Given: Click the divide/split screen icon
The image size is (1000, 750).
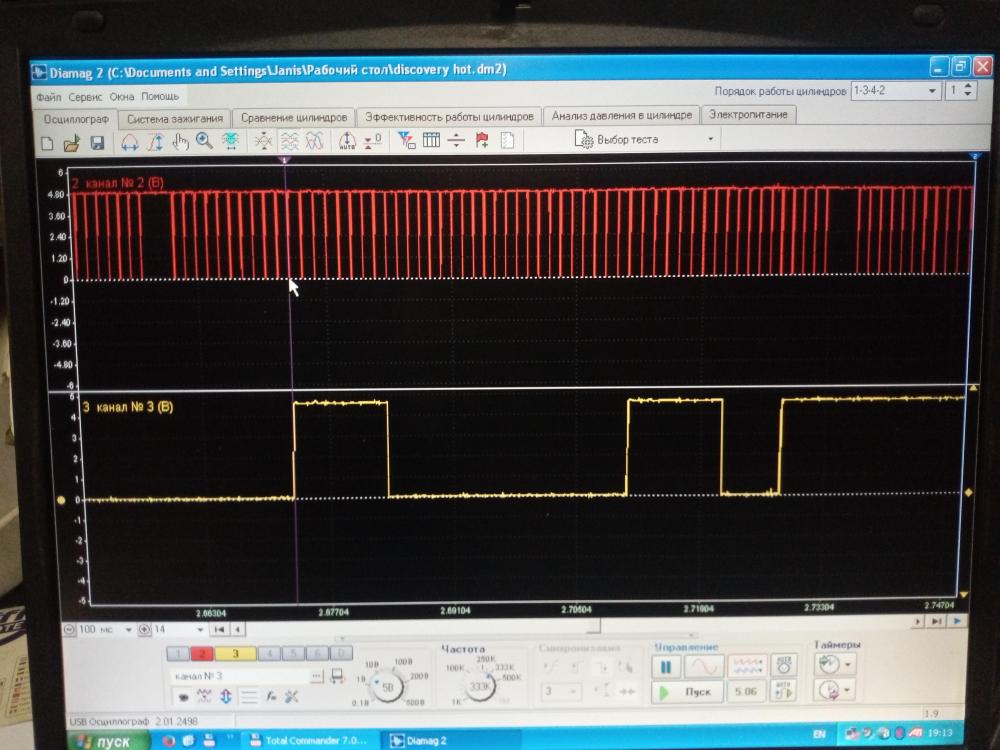Looking at the screenshot, I should click(456, 140).
